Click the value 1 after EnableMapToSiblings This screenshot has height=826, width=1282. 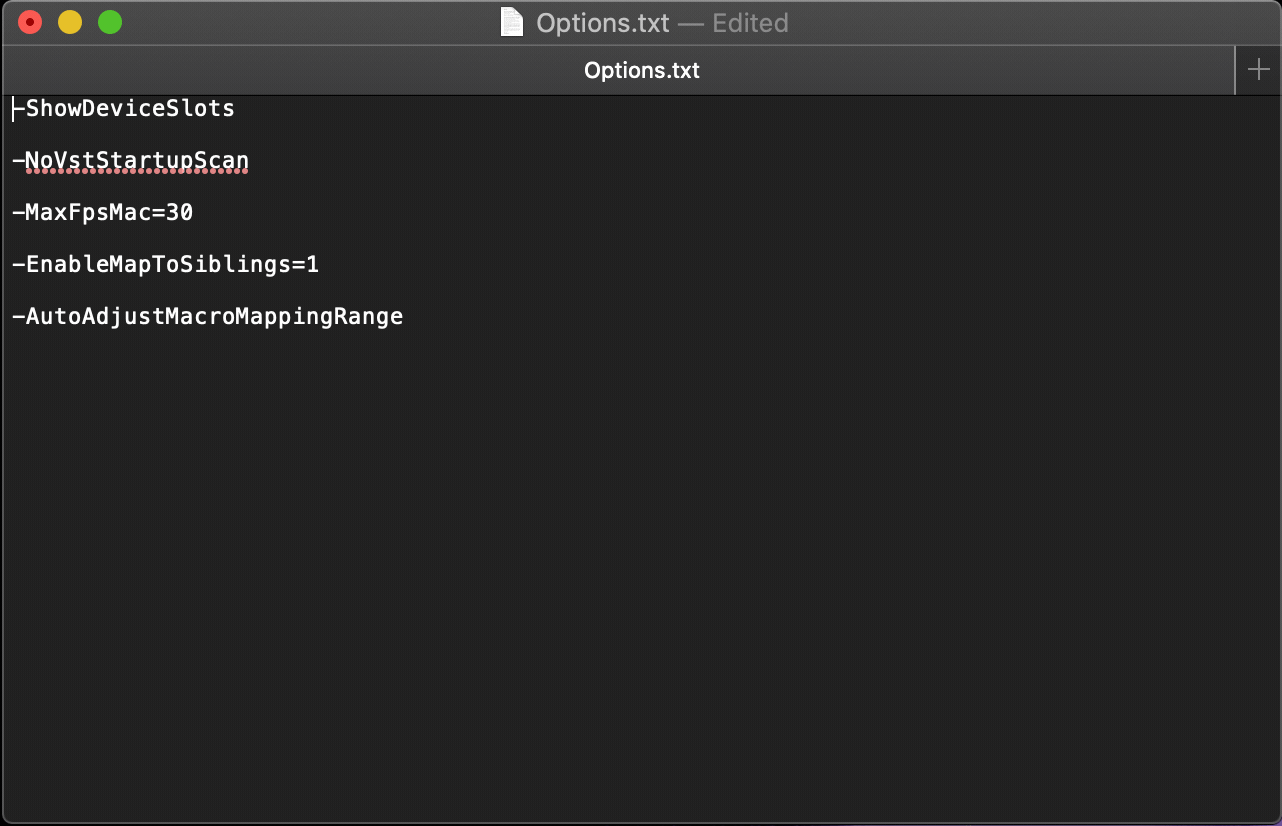click(x=313, y=265)
